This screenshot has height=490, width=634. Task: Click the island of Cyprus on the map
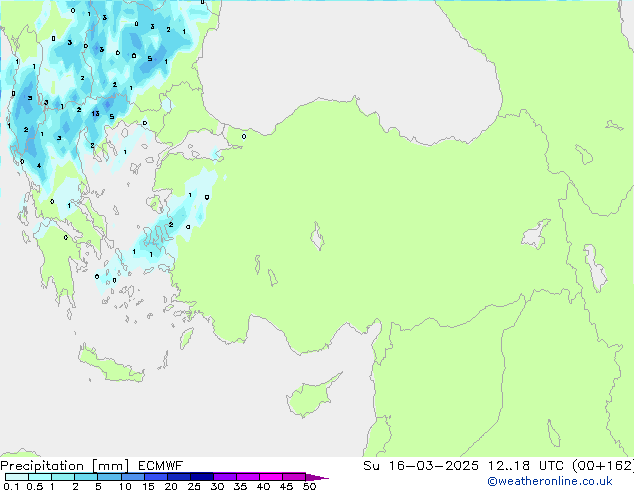point(311,397)
